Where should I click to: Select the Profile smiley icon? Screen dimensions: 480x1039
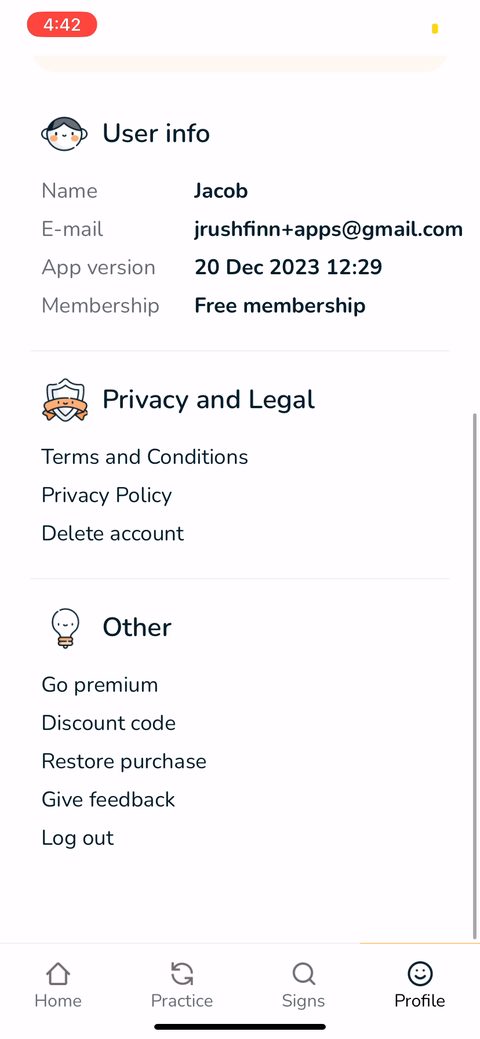pos(420,973)
